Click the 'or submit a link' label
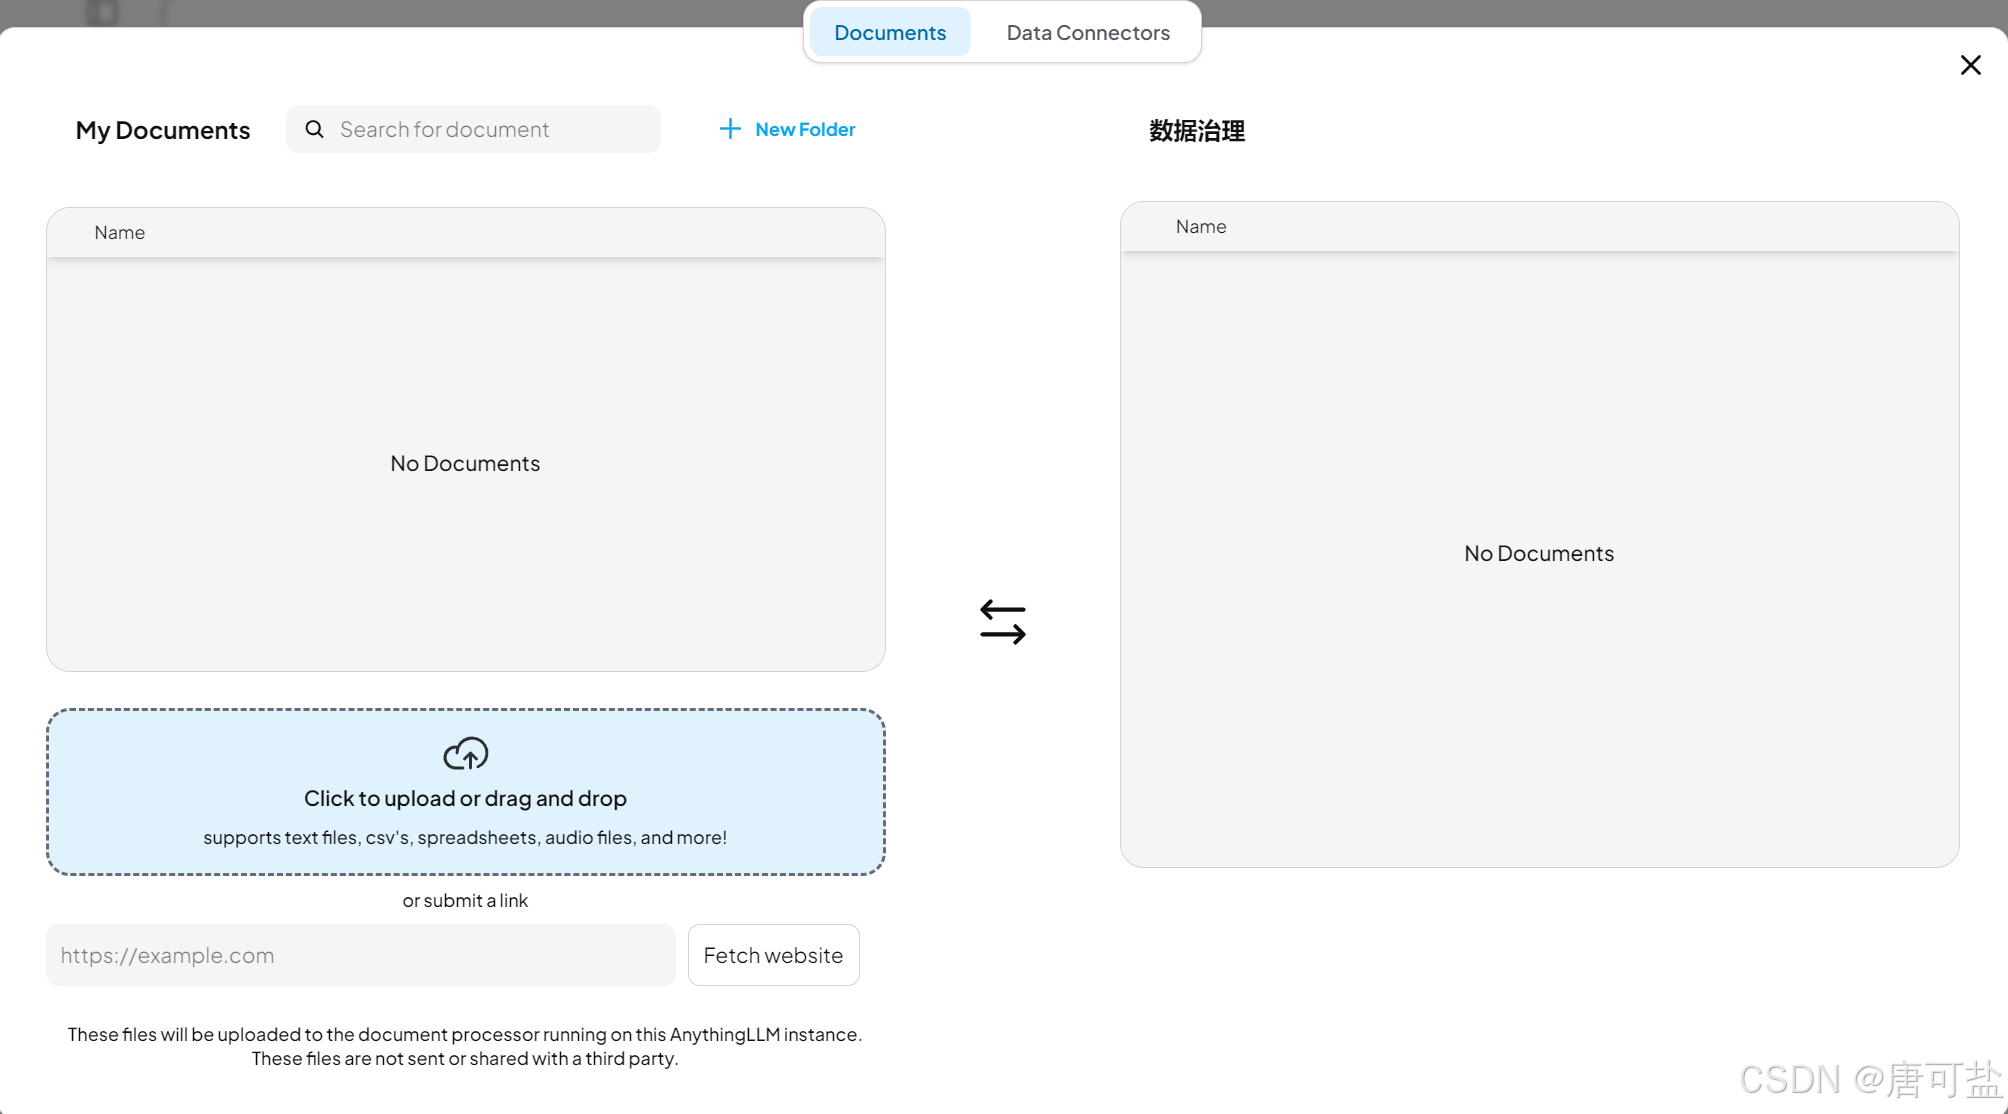Image resolution: width=2008 pixels, height=1114 pixels. (465, 900)
